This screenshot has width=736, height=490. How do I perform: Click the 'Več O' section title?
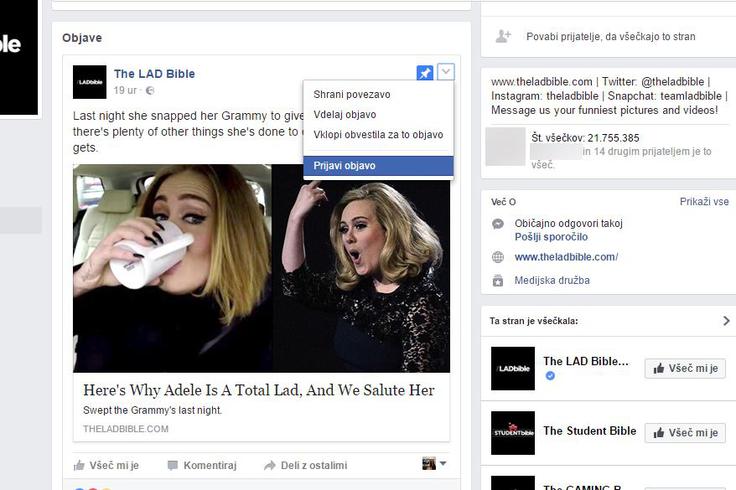coord(503,202)
